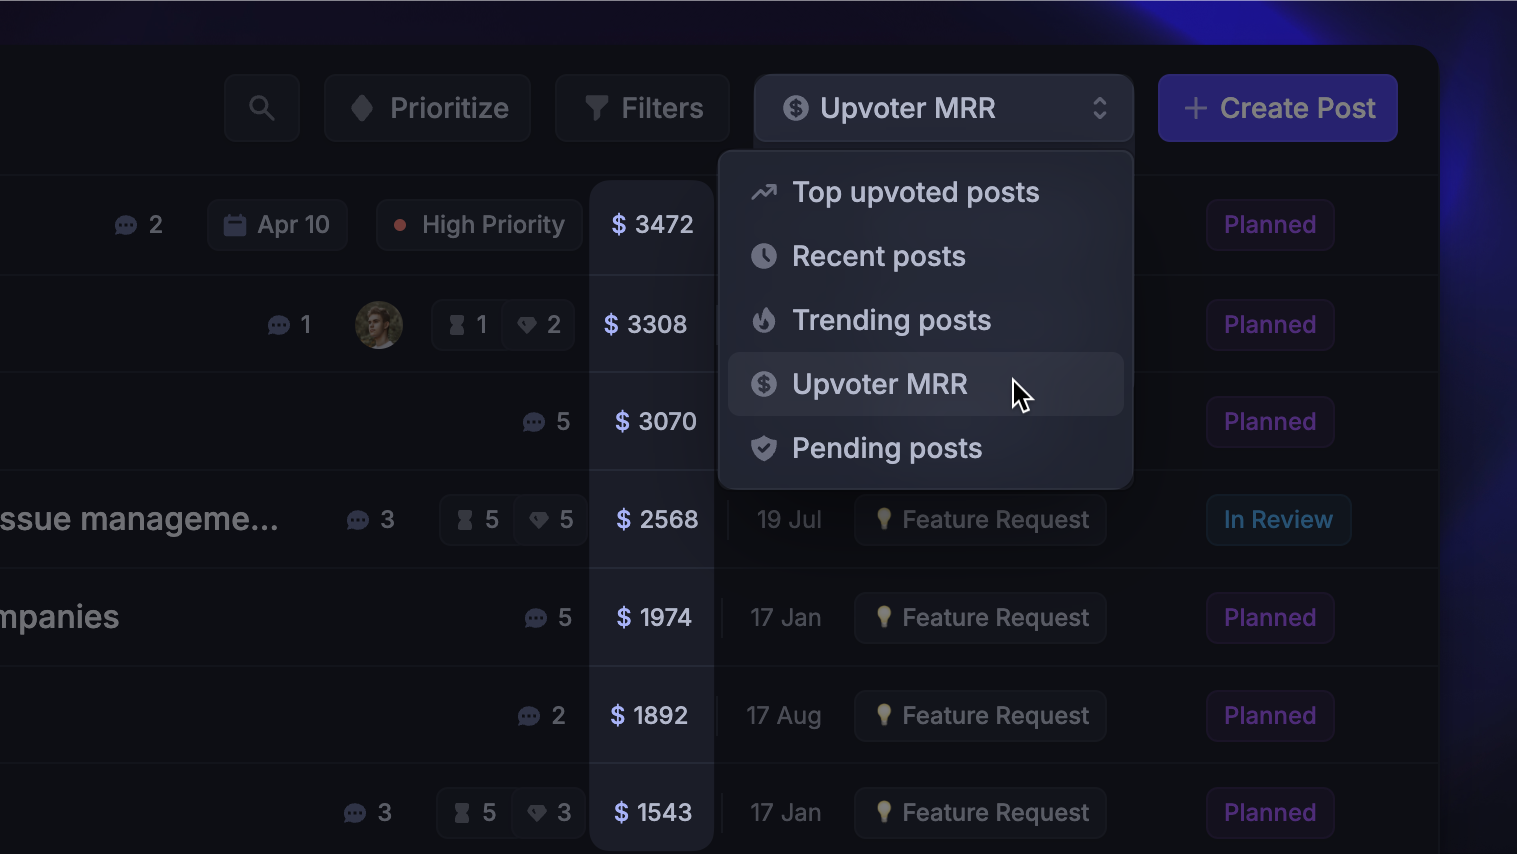Select Top upvoted posts sorting option

pos(914,192)
